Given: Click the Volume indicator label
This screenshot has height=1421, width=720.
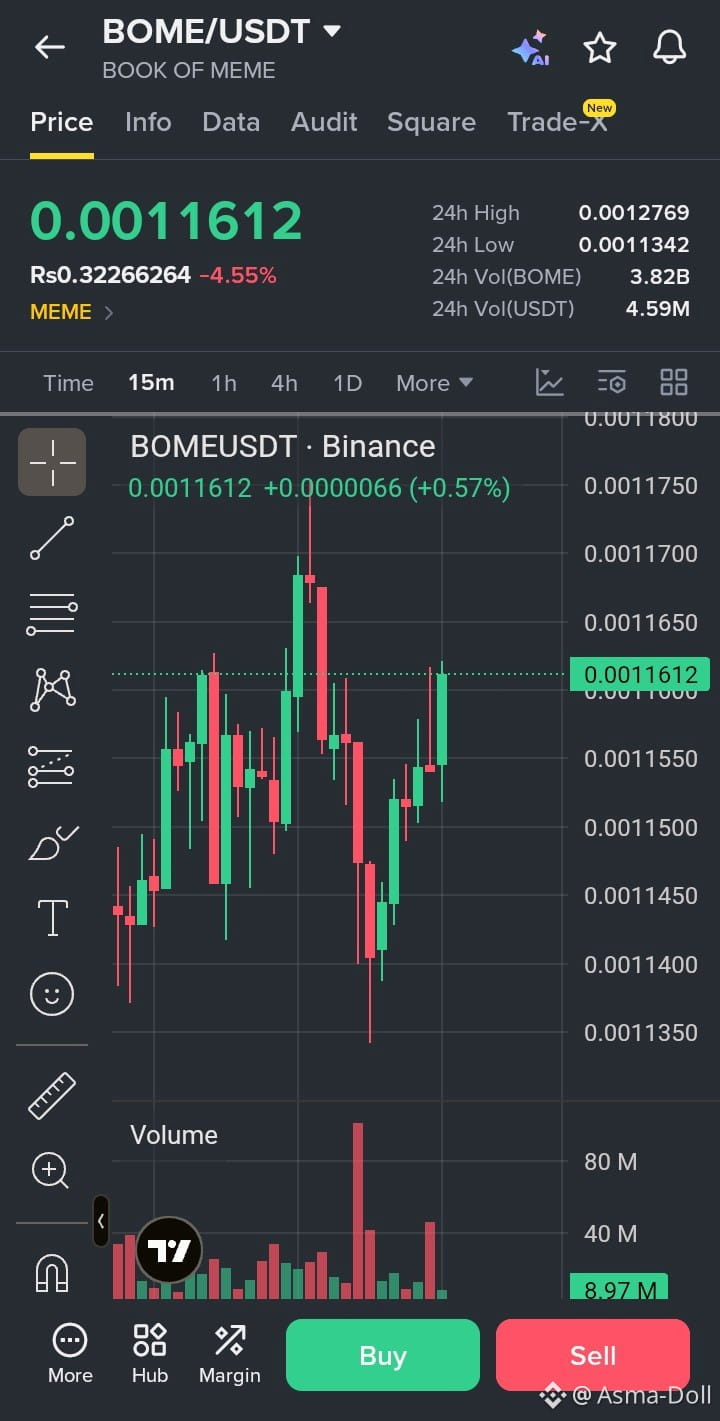Looking at the screenshot, I should click(x=174, y=1135).
